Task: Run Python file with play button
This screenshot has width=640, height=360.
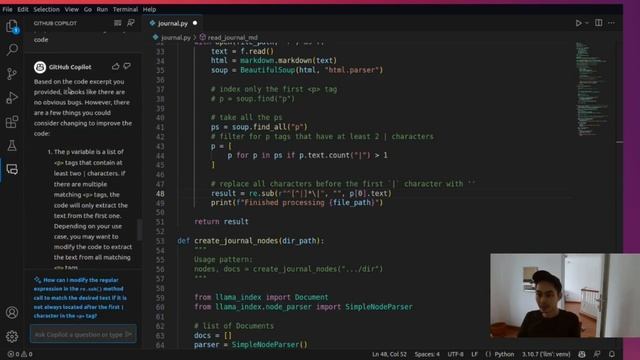Action: coord(578,23)
